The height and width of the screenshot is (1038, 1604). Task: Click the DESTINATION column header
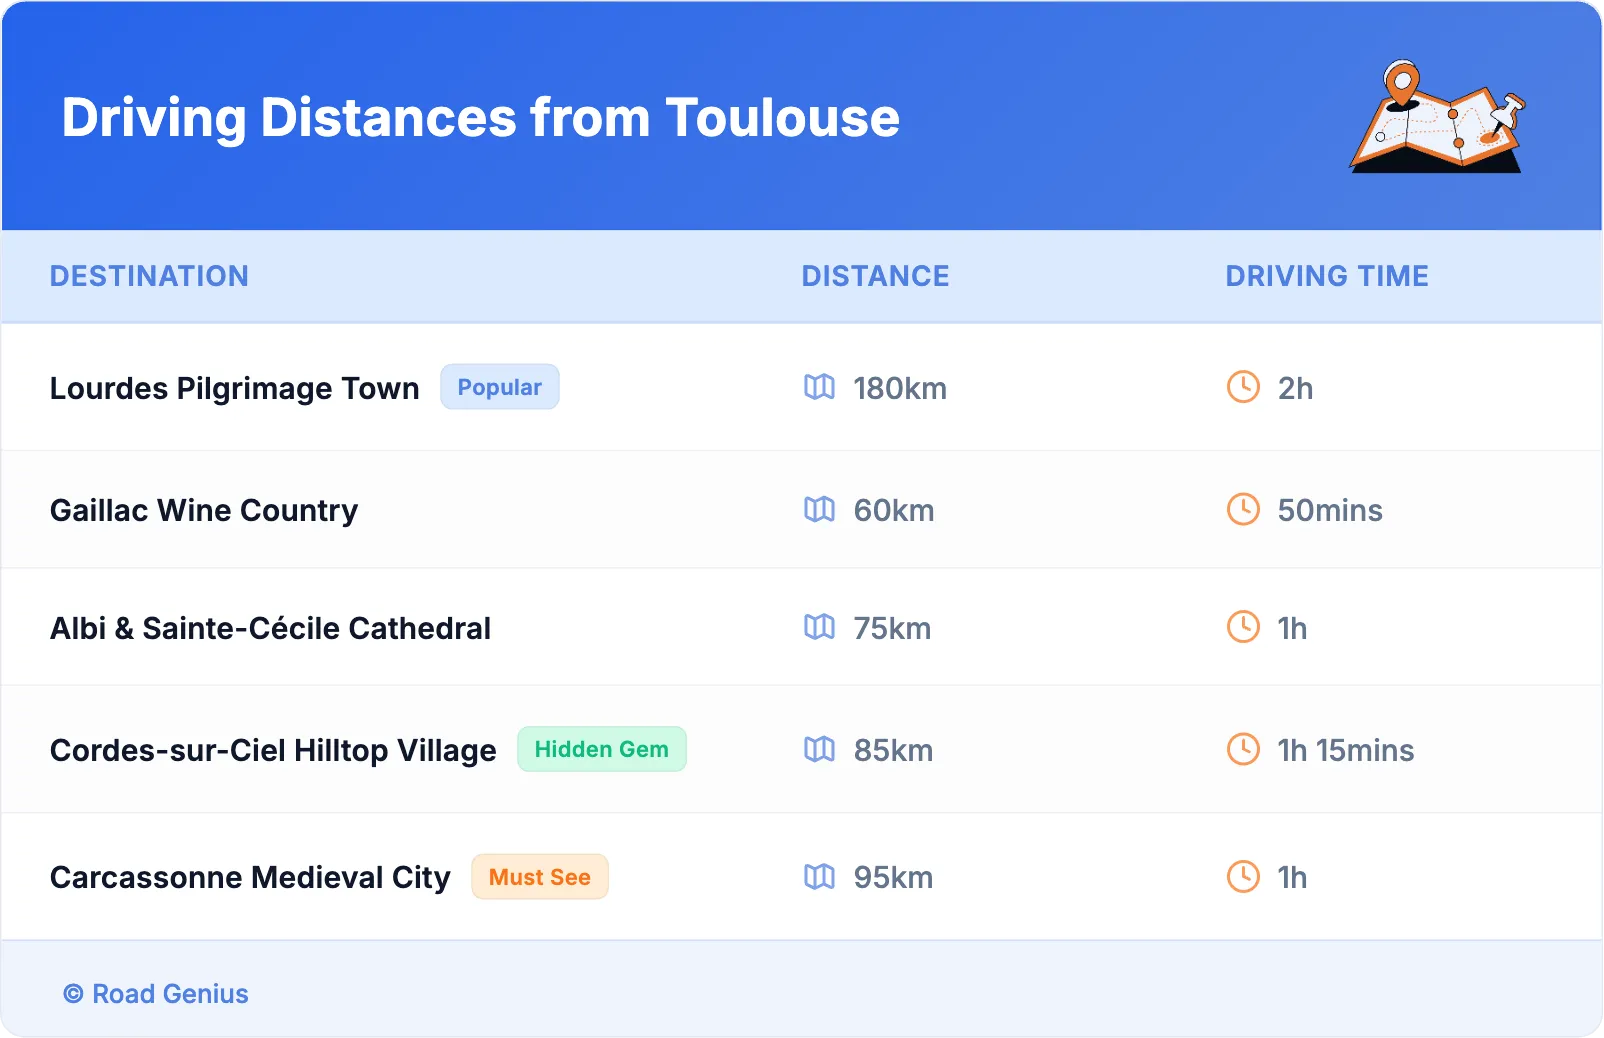click(x=149, y=276)
